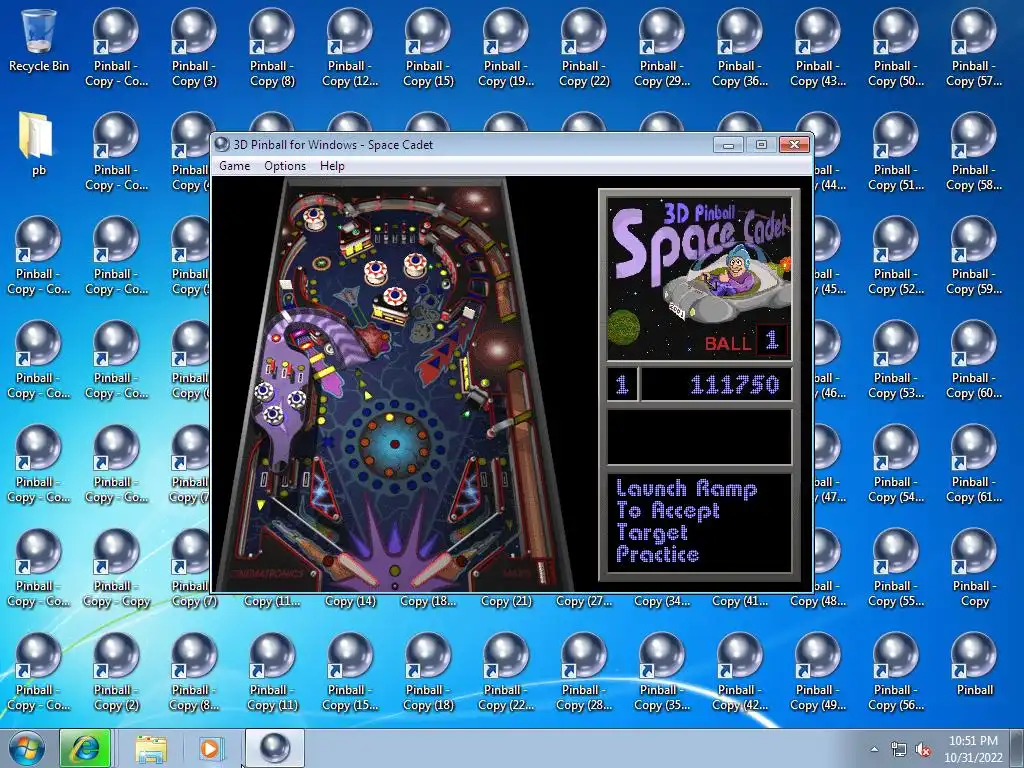
Task: Select the Pinball - Copy (43... shortcut
Action: click(818, 48)
